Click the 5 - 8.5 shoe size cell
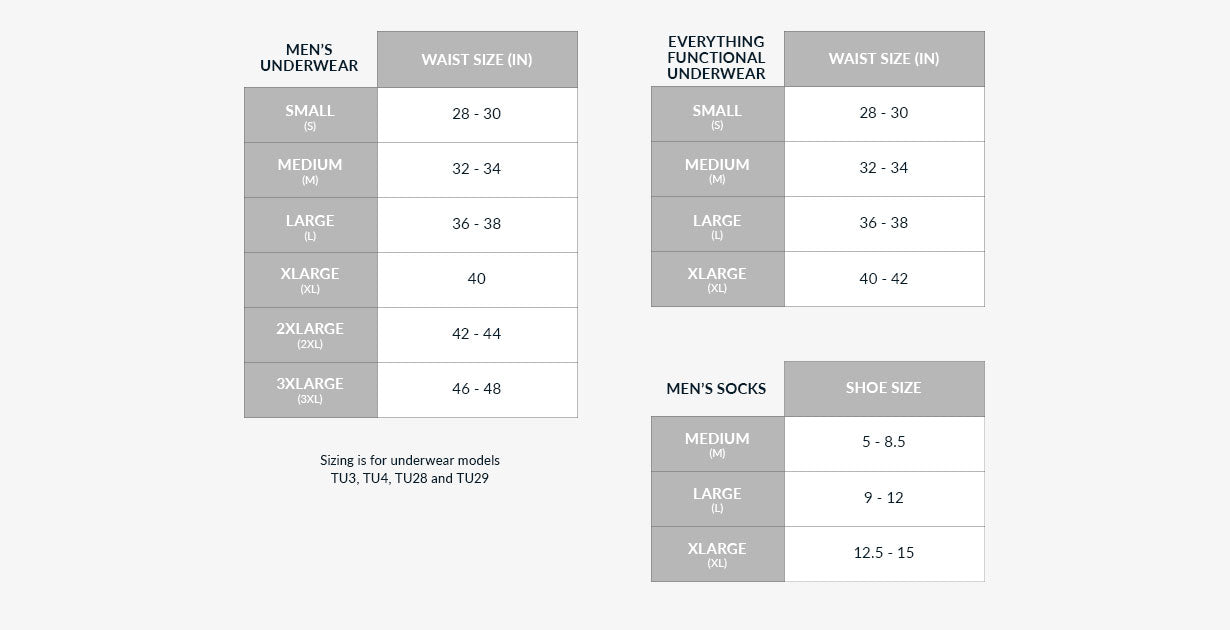Viewport: 1230px width, 630px height. [x=884, y=442]
